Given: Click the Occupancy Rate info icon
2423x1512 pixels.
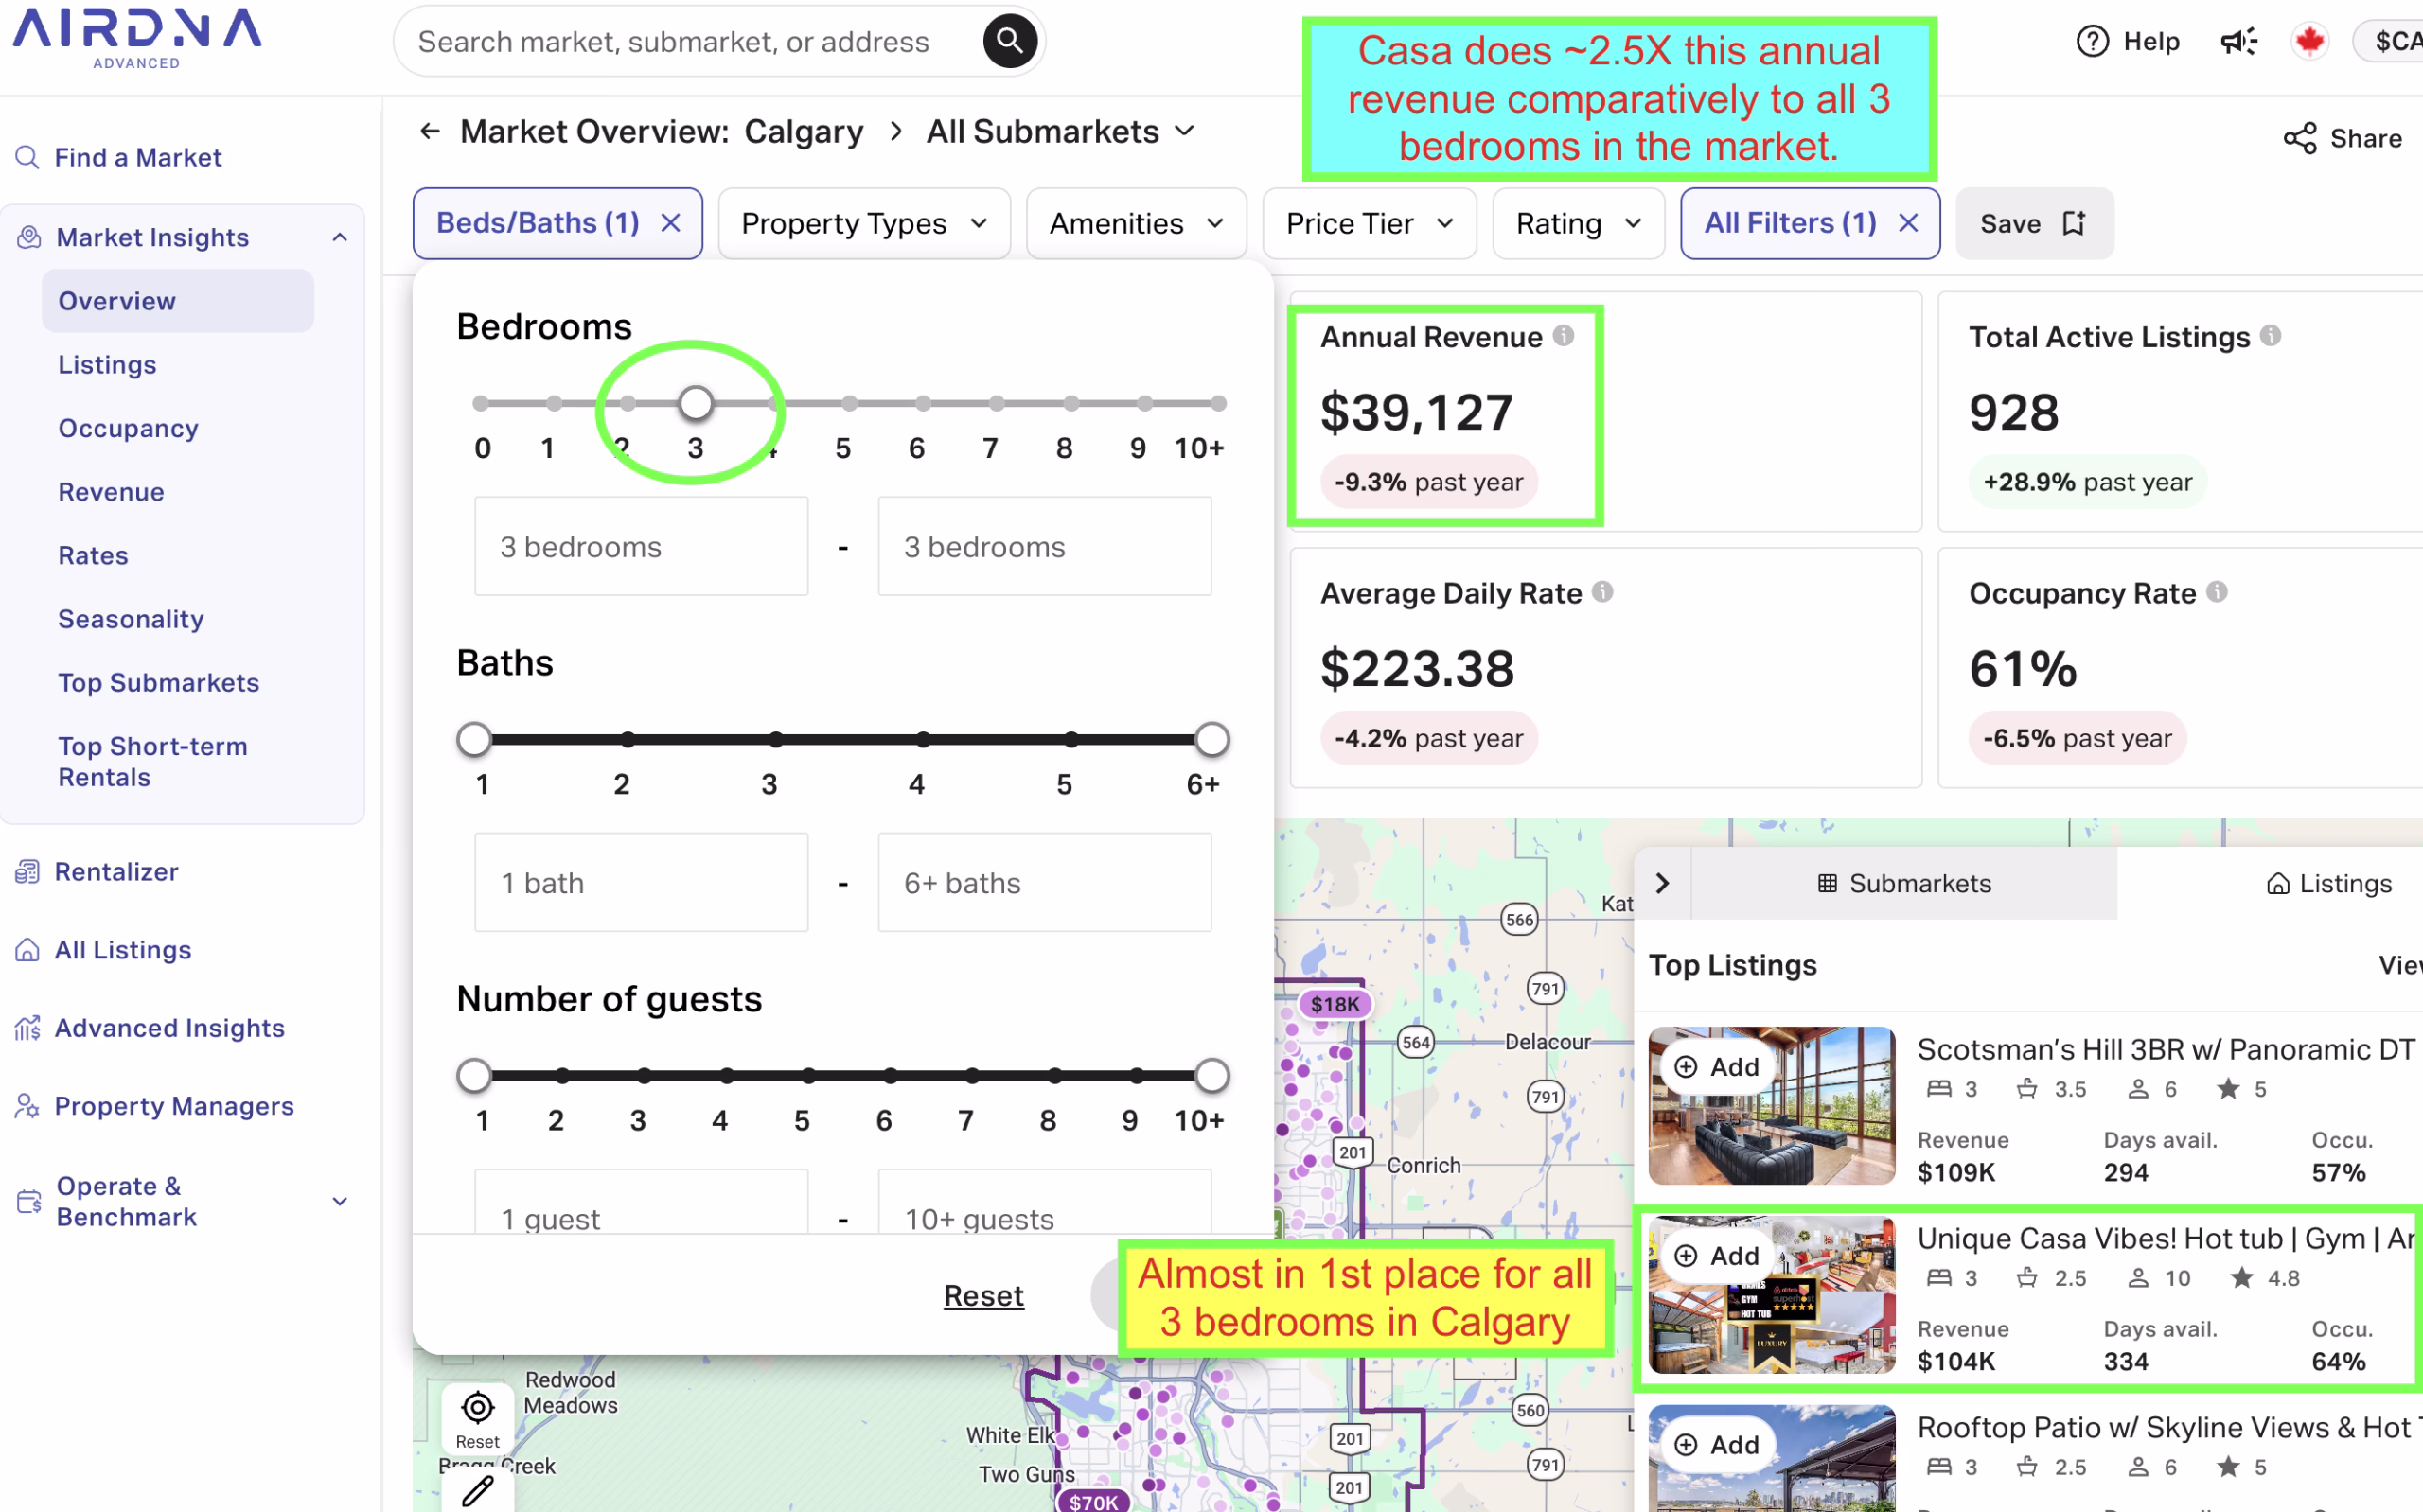Looking at the screenshot, I should pos(2217,592).
